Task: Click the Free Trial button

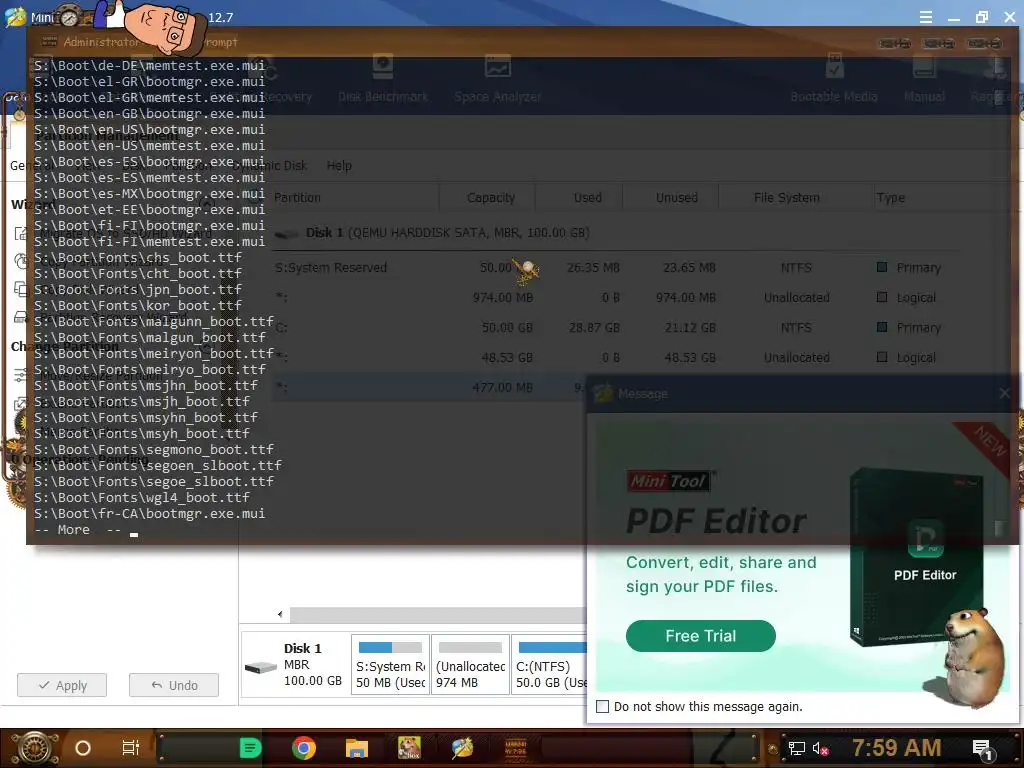Action: [701, 635]
